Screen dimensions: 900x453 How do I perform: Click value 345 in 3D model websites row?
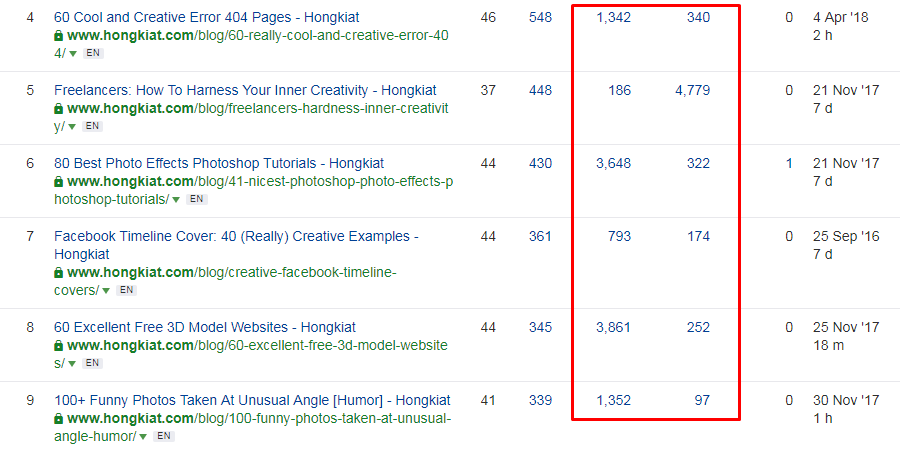[x=540, y=327]
